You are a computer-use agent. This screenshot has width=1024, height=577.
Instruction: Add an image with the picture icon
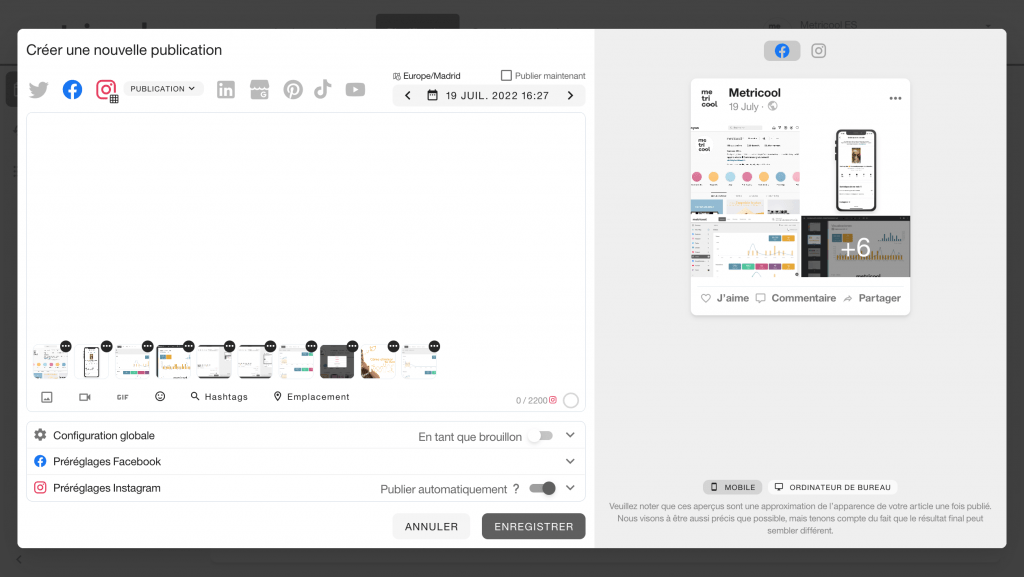point(47,397)
